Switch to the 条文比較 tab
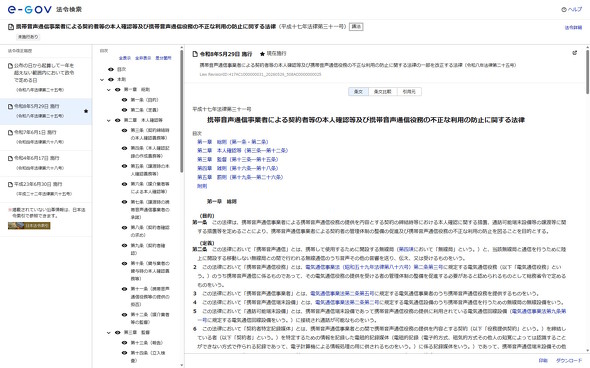Image resolution: width=590 pixels, height=368 pixels. click(382, 91)
